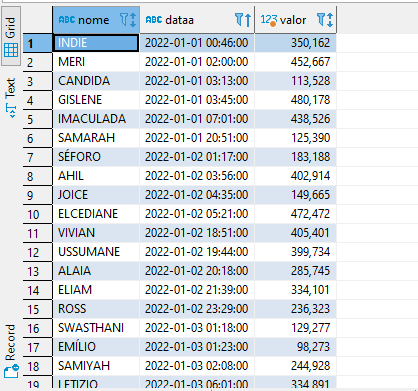Select the valor cell 113,528

coord(296,81)
